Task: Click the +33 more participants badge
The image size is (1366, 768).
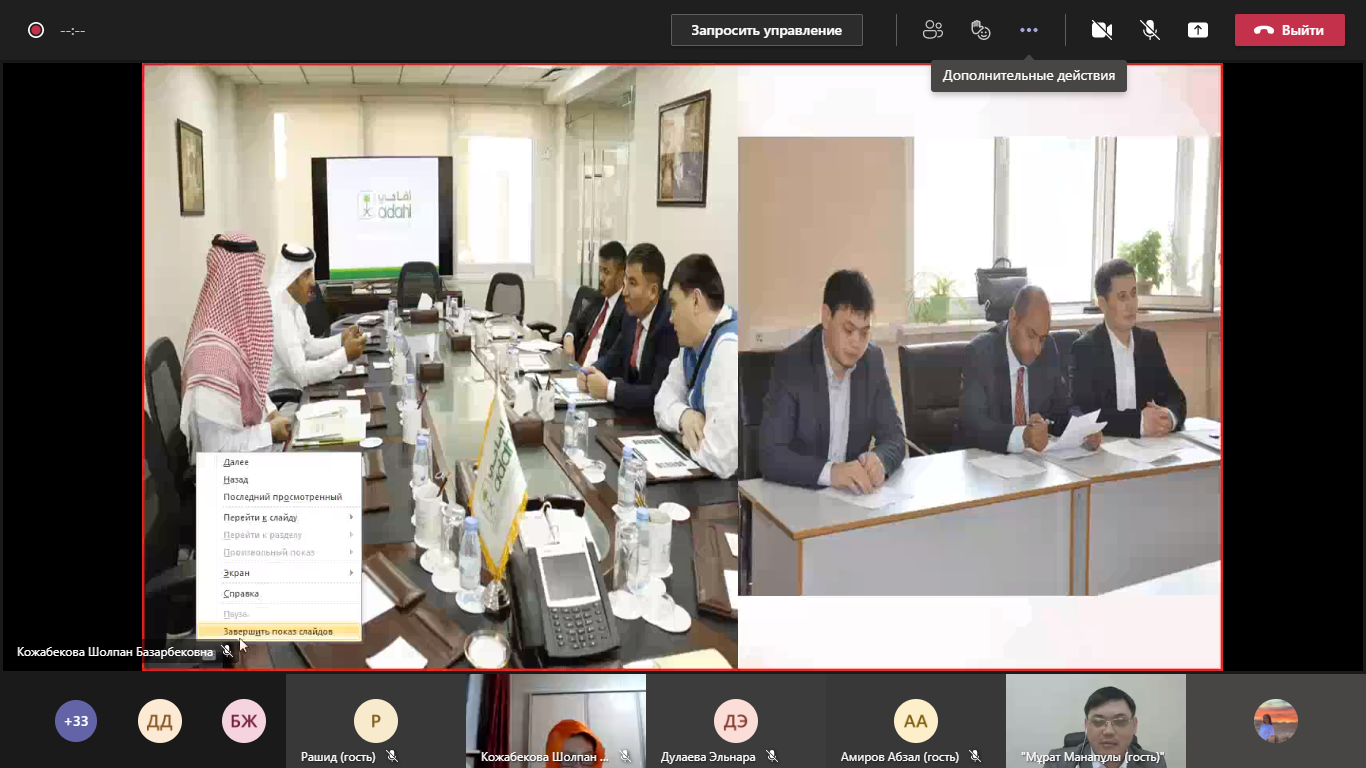Action: point(76,721)
